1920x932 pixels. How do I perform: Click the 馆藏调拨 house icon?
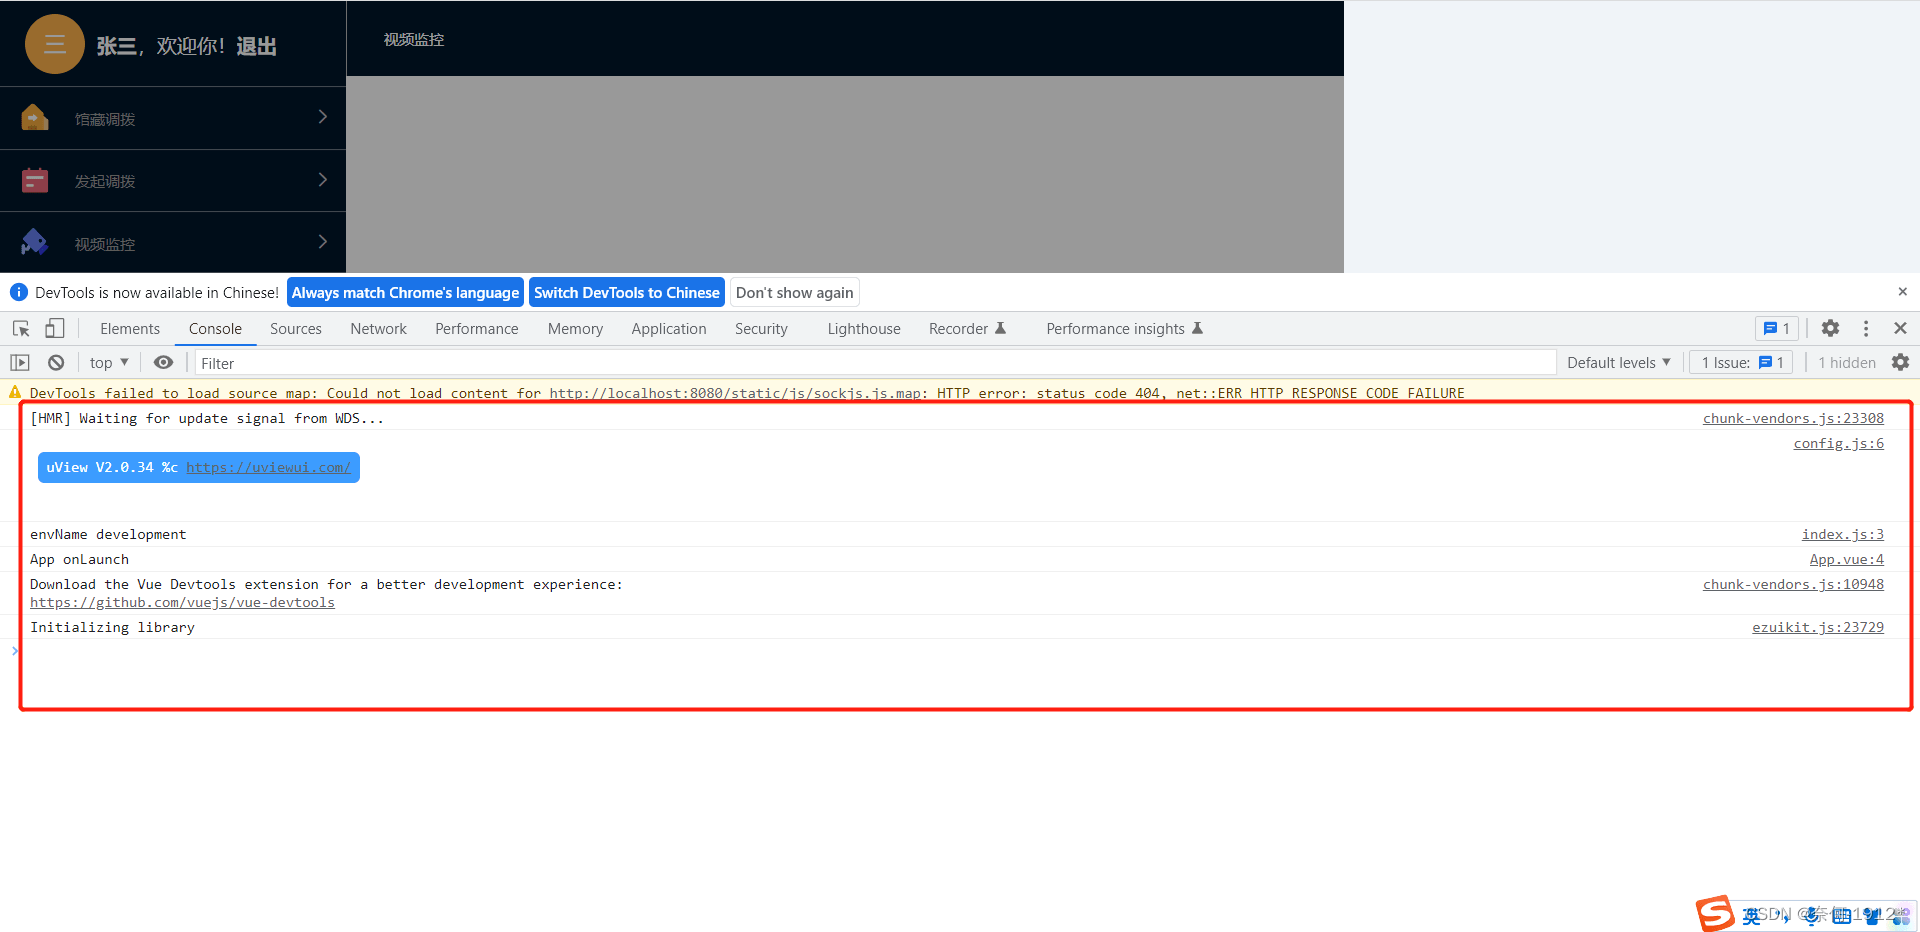[35, 118]
